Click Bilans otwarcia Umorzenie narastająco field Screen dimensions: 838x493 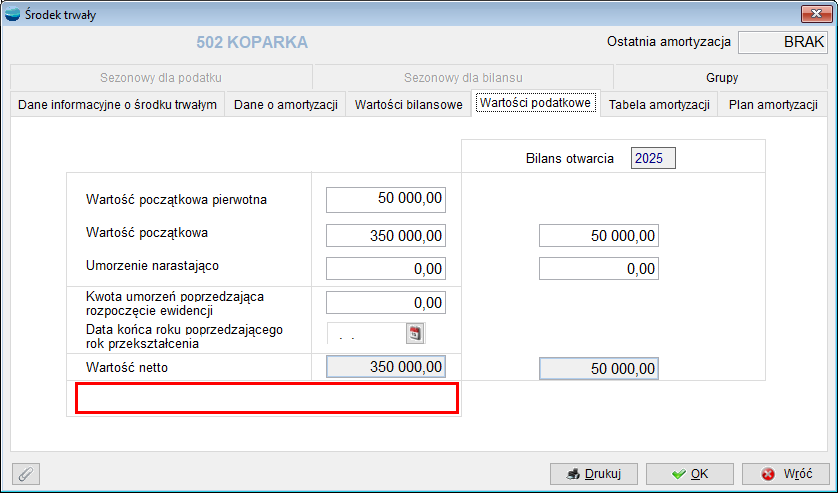[x=599, y=268]
